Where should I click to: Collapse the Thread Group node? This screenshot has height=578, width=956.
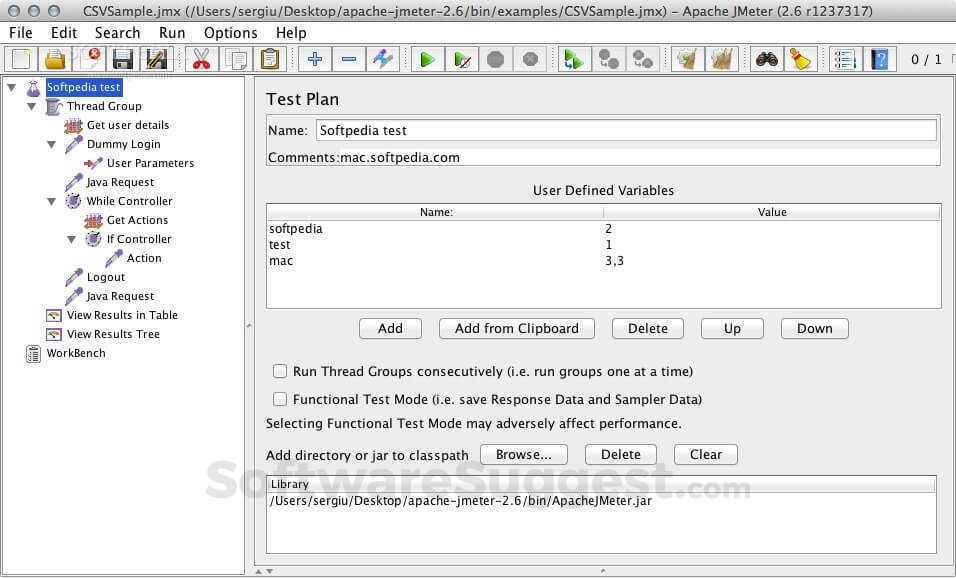(31, 106)
